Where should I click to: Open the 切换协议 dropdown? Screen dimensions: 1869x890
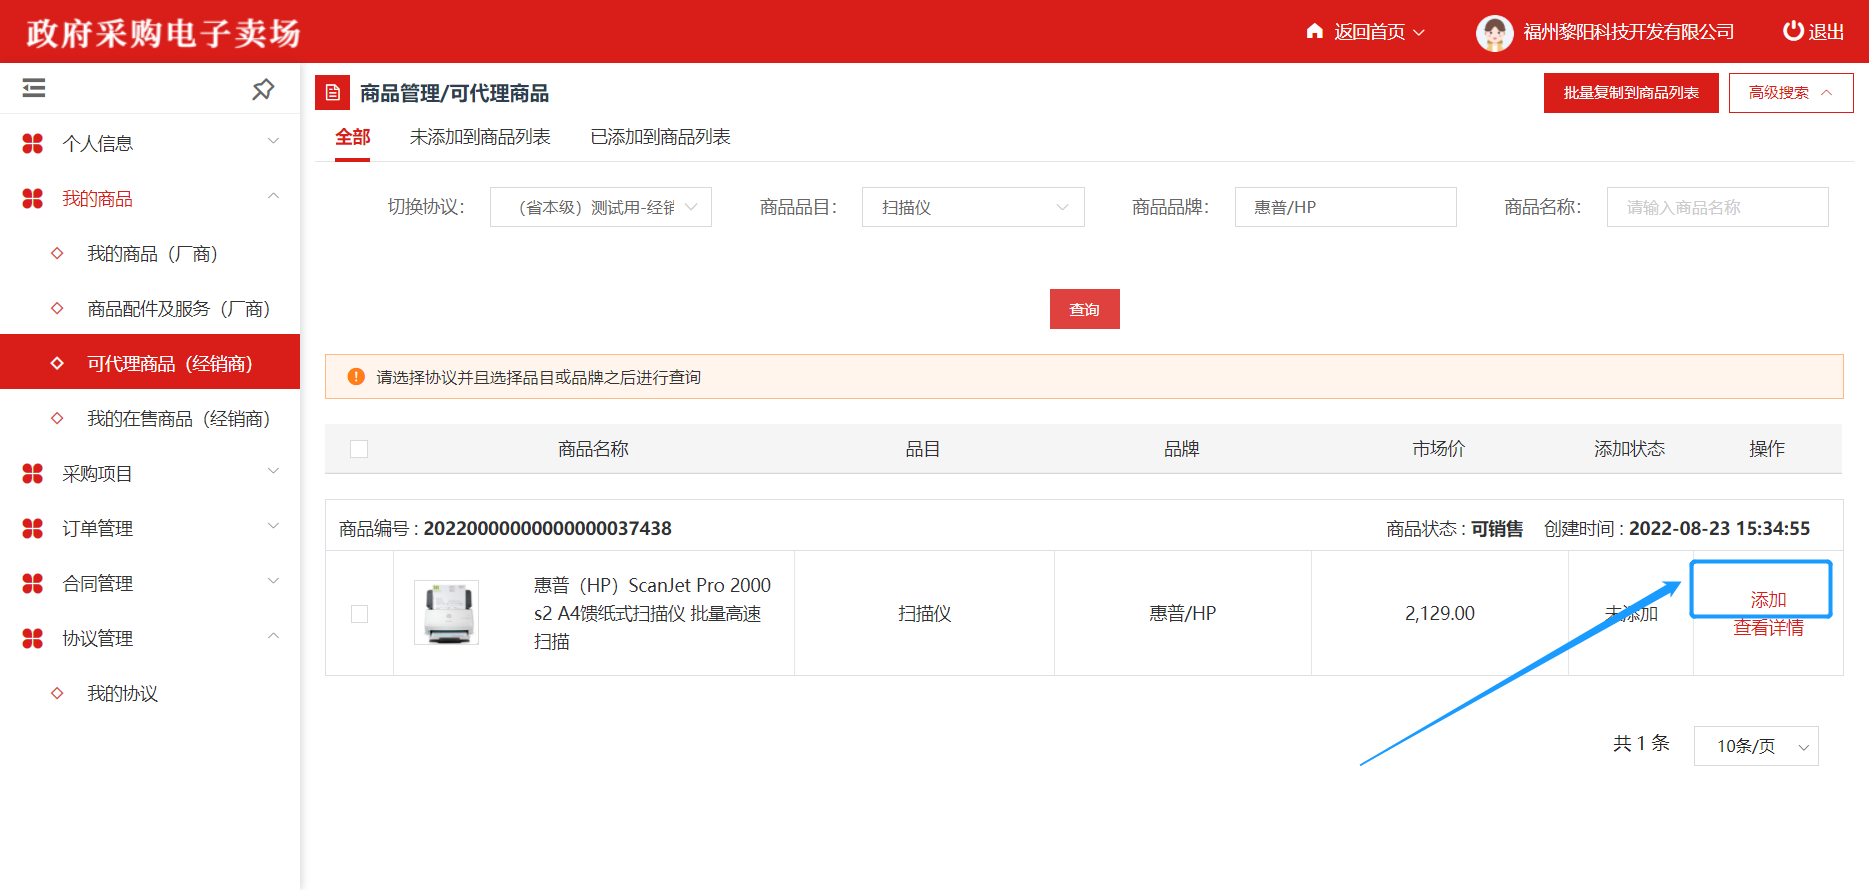[600, 207]
